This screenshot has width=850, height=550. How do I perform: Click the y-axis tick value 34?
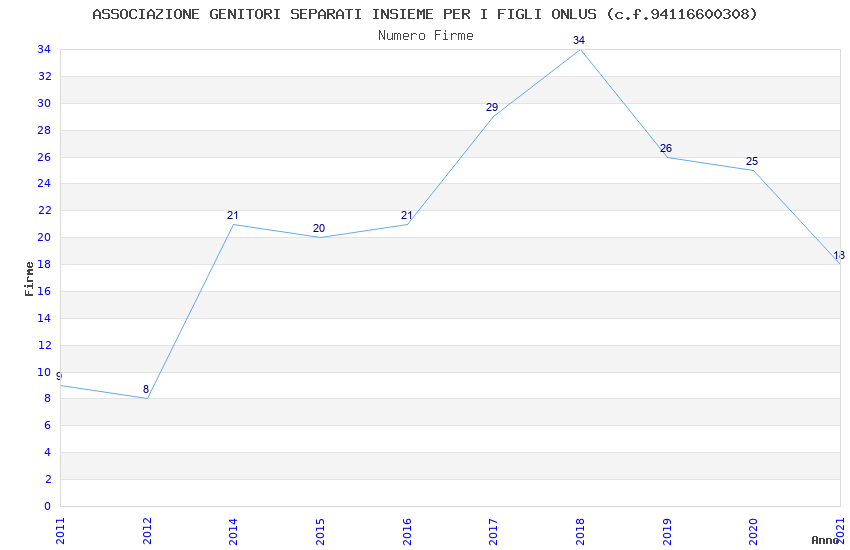(x=44, y=49)
